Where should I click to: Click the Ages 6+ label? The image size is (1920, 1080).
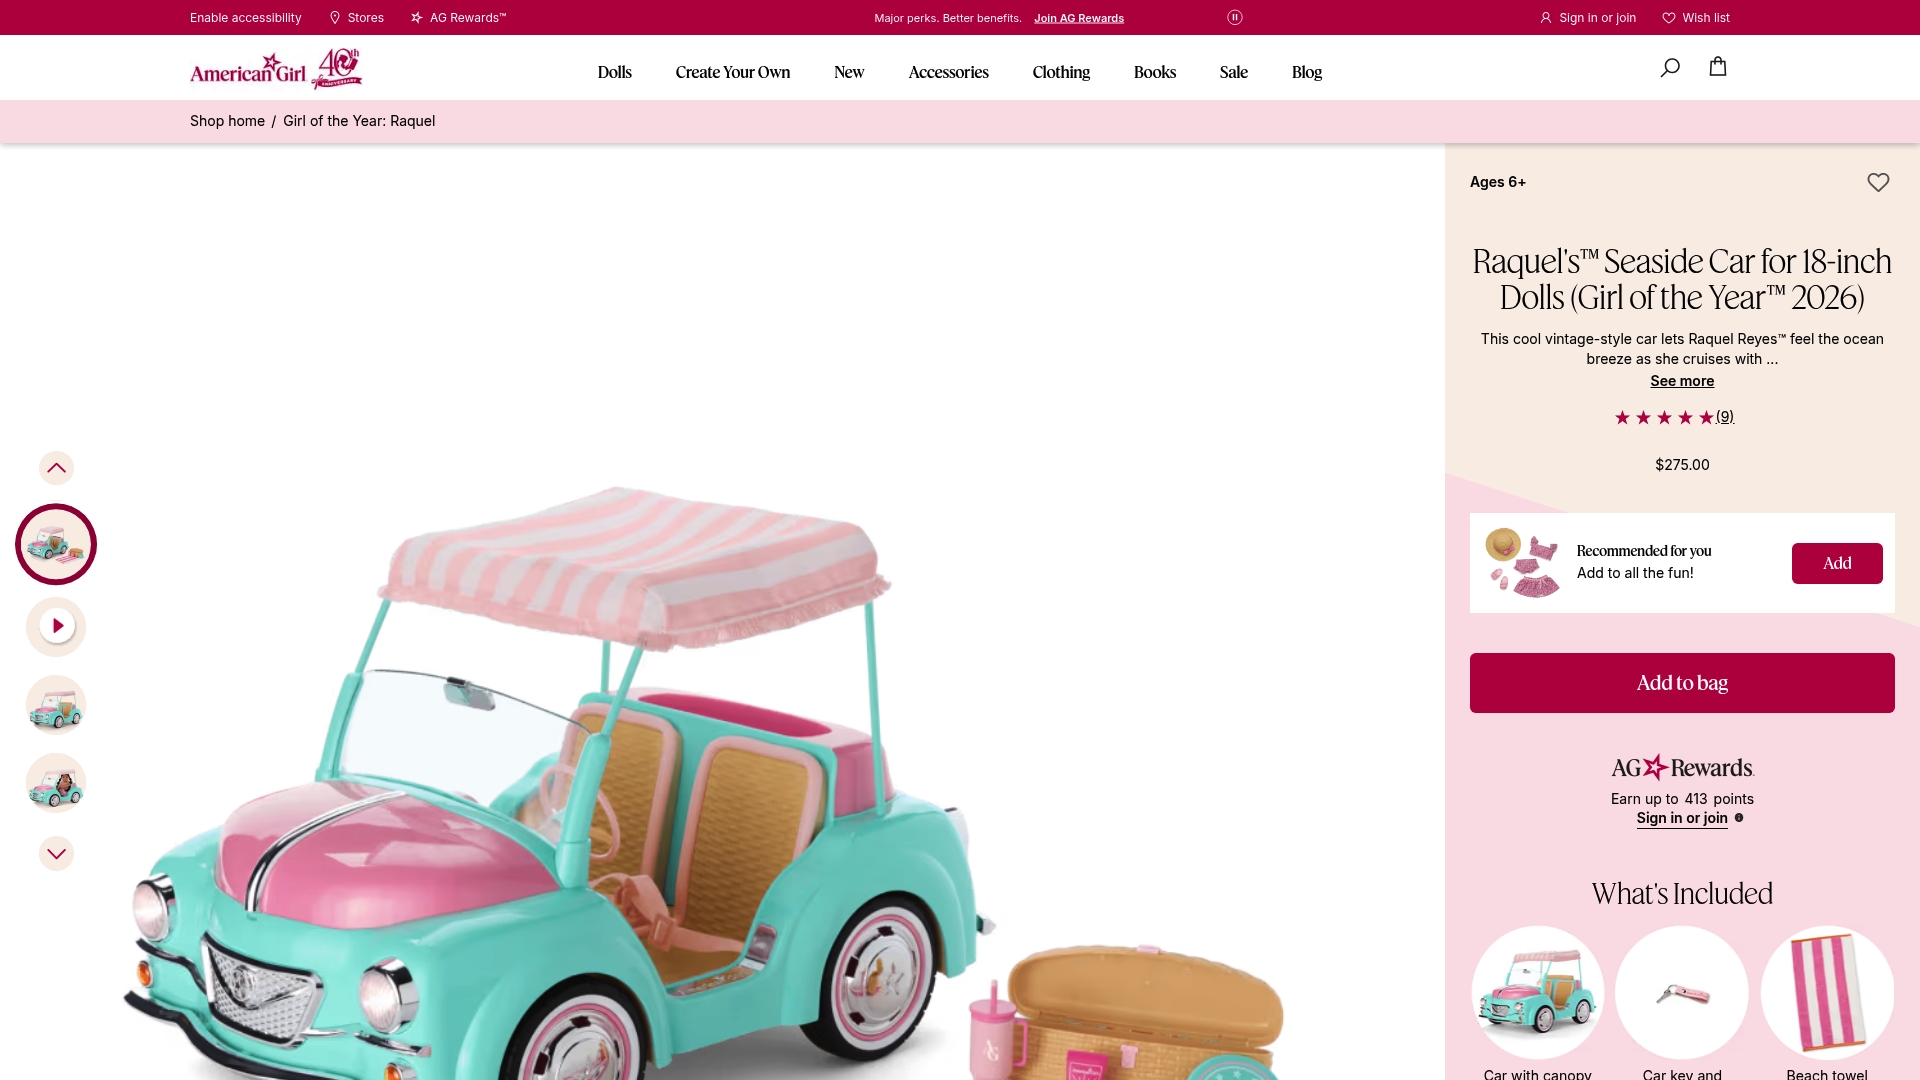[1498, 182]
